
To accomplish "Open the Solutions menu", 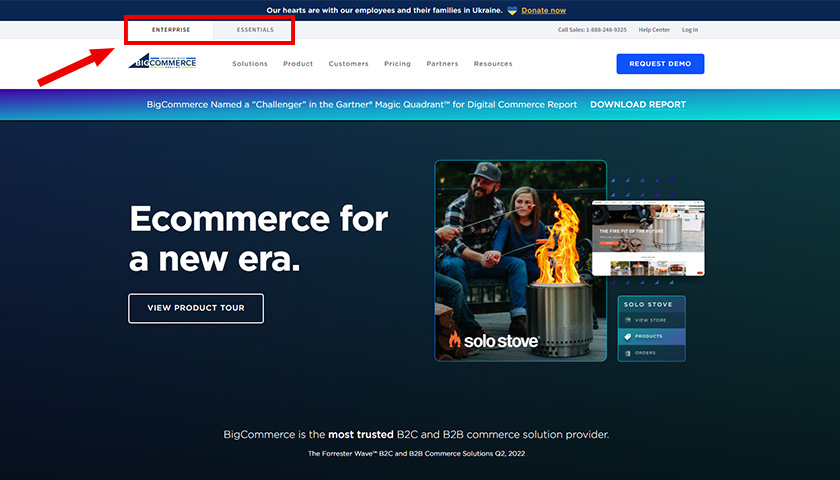I will [250, 64].
